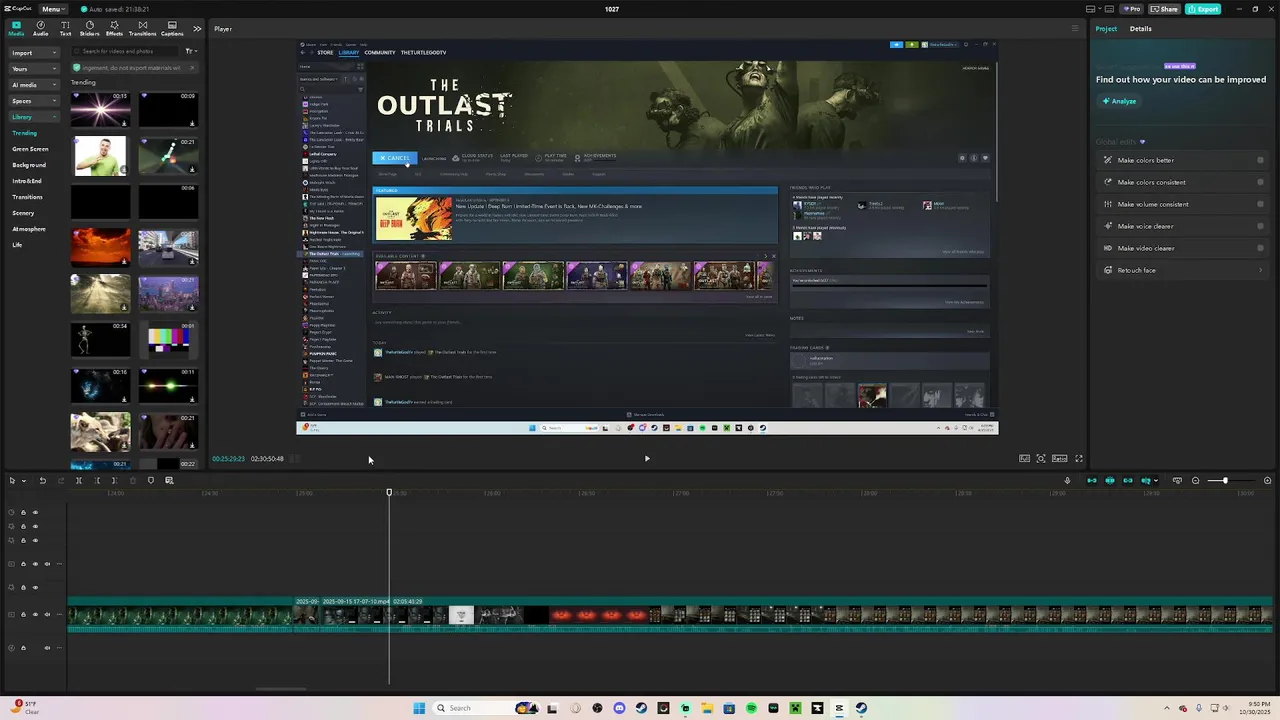This screenshot has height=720, width=1280.
Task: Open the Audio tab
Action: click(40, 28)
